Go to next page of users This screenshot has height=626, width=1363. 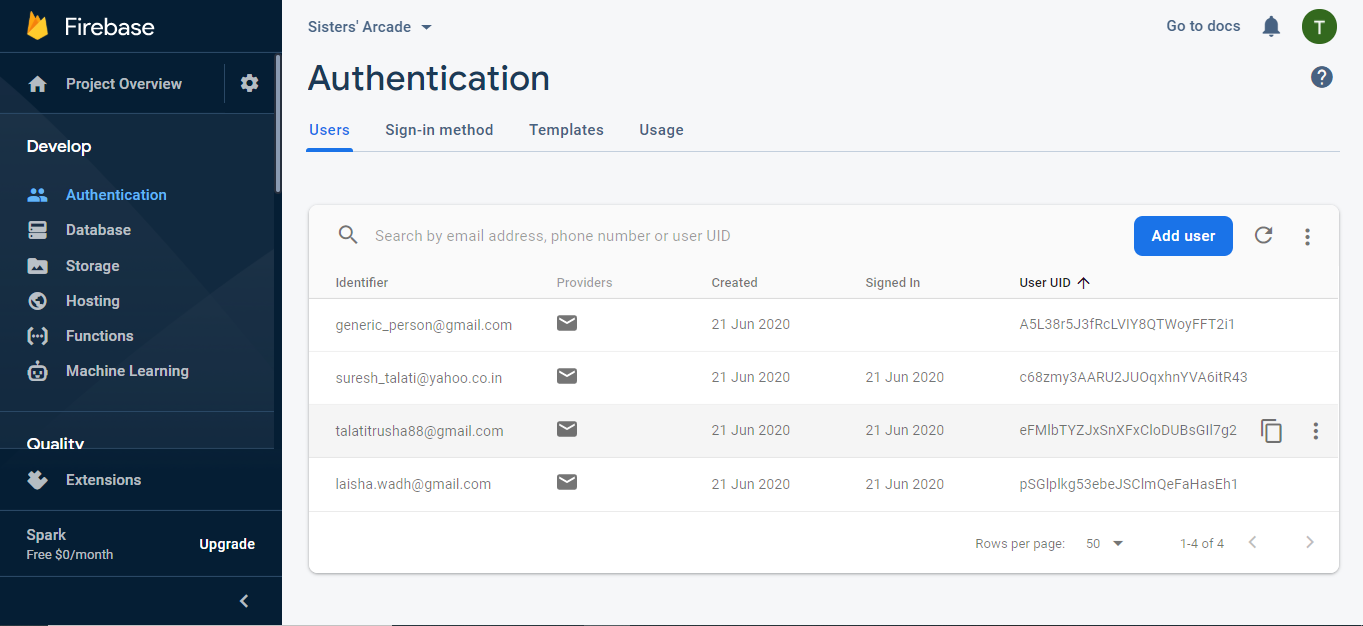click(1310, 543)
